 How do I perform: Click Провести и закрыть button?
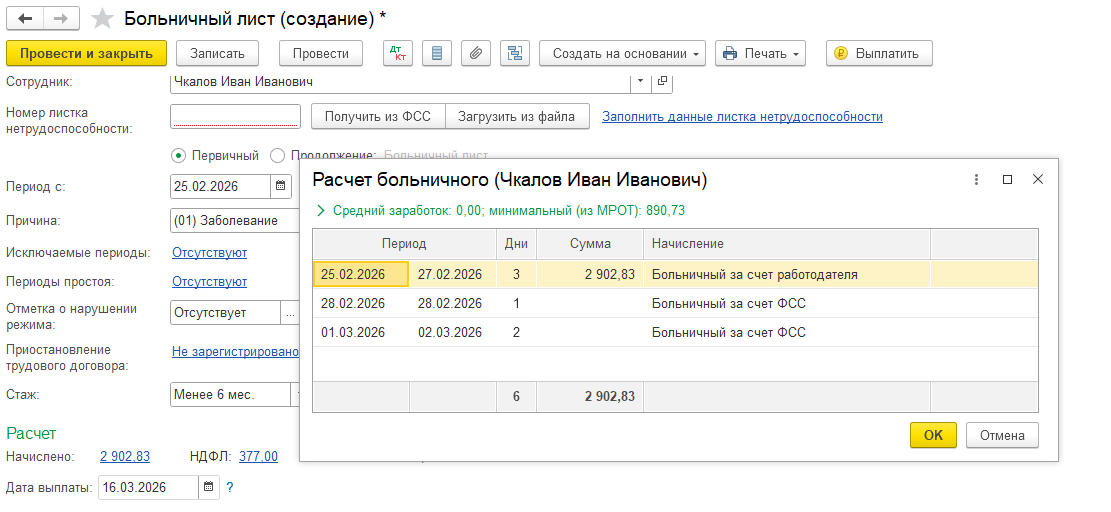86,53
